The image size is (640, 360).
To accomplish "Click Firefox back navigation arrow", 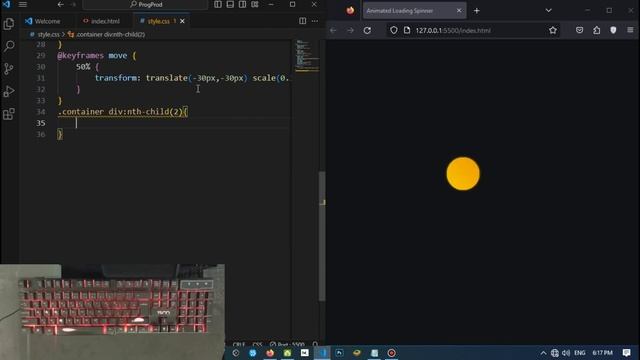I will [333, 30].
